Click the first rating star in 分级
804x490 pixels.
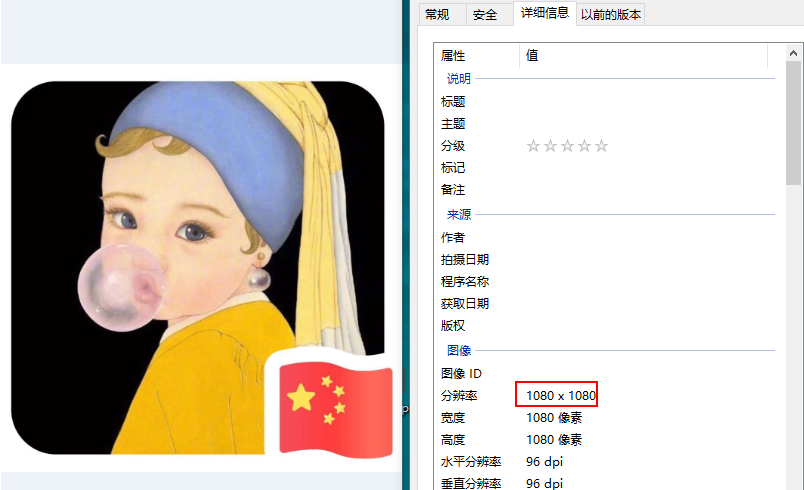coord(533,146)
